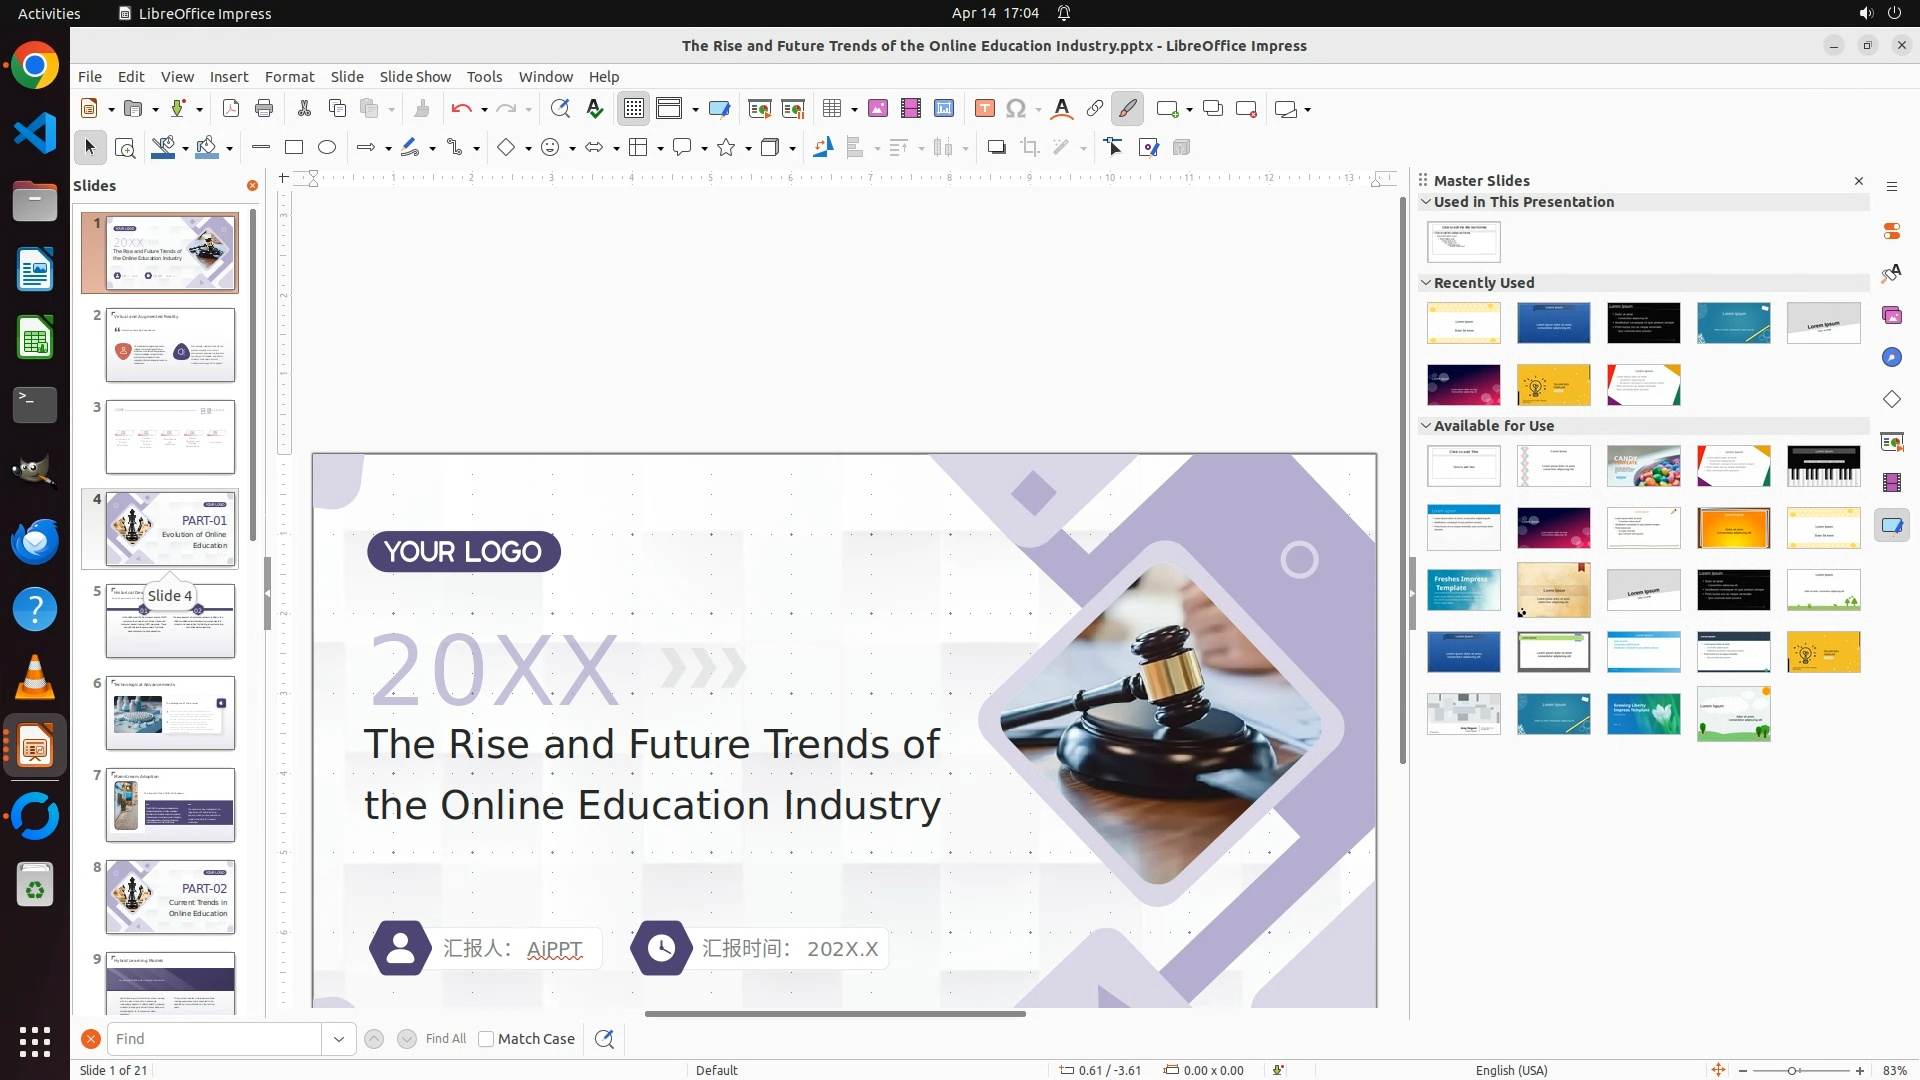This screenshot has width=1920, height=1080.
Task: Click Export as PDF icon
Action: (x=231, y=109)
